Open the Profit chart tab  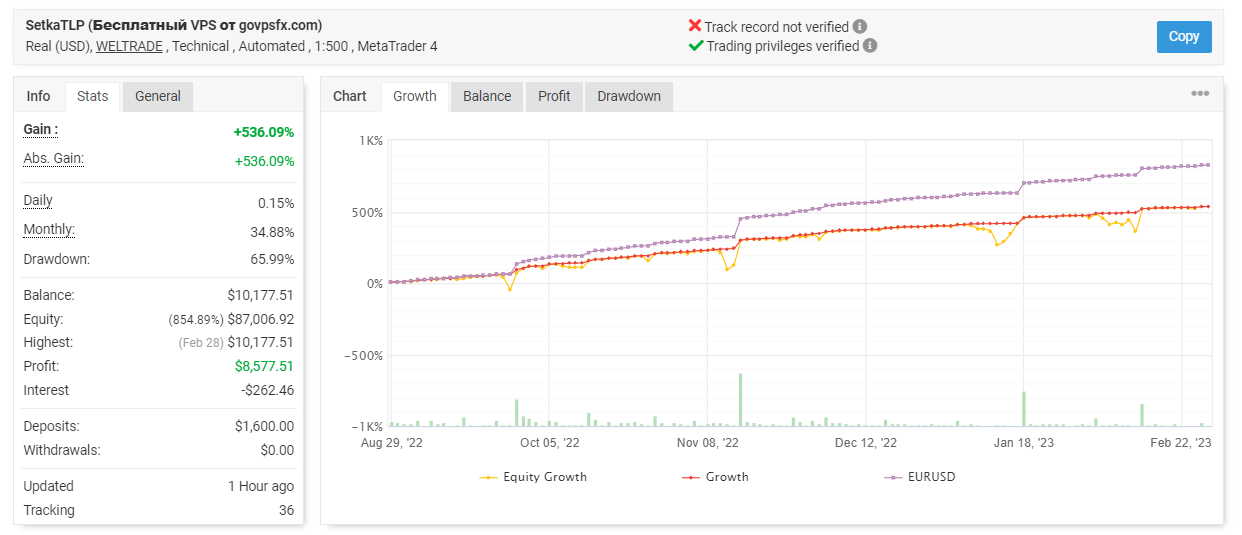[554, 96]
